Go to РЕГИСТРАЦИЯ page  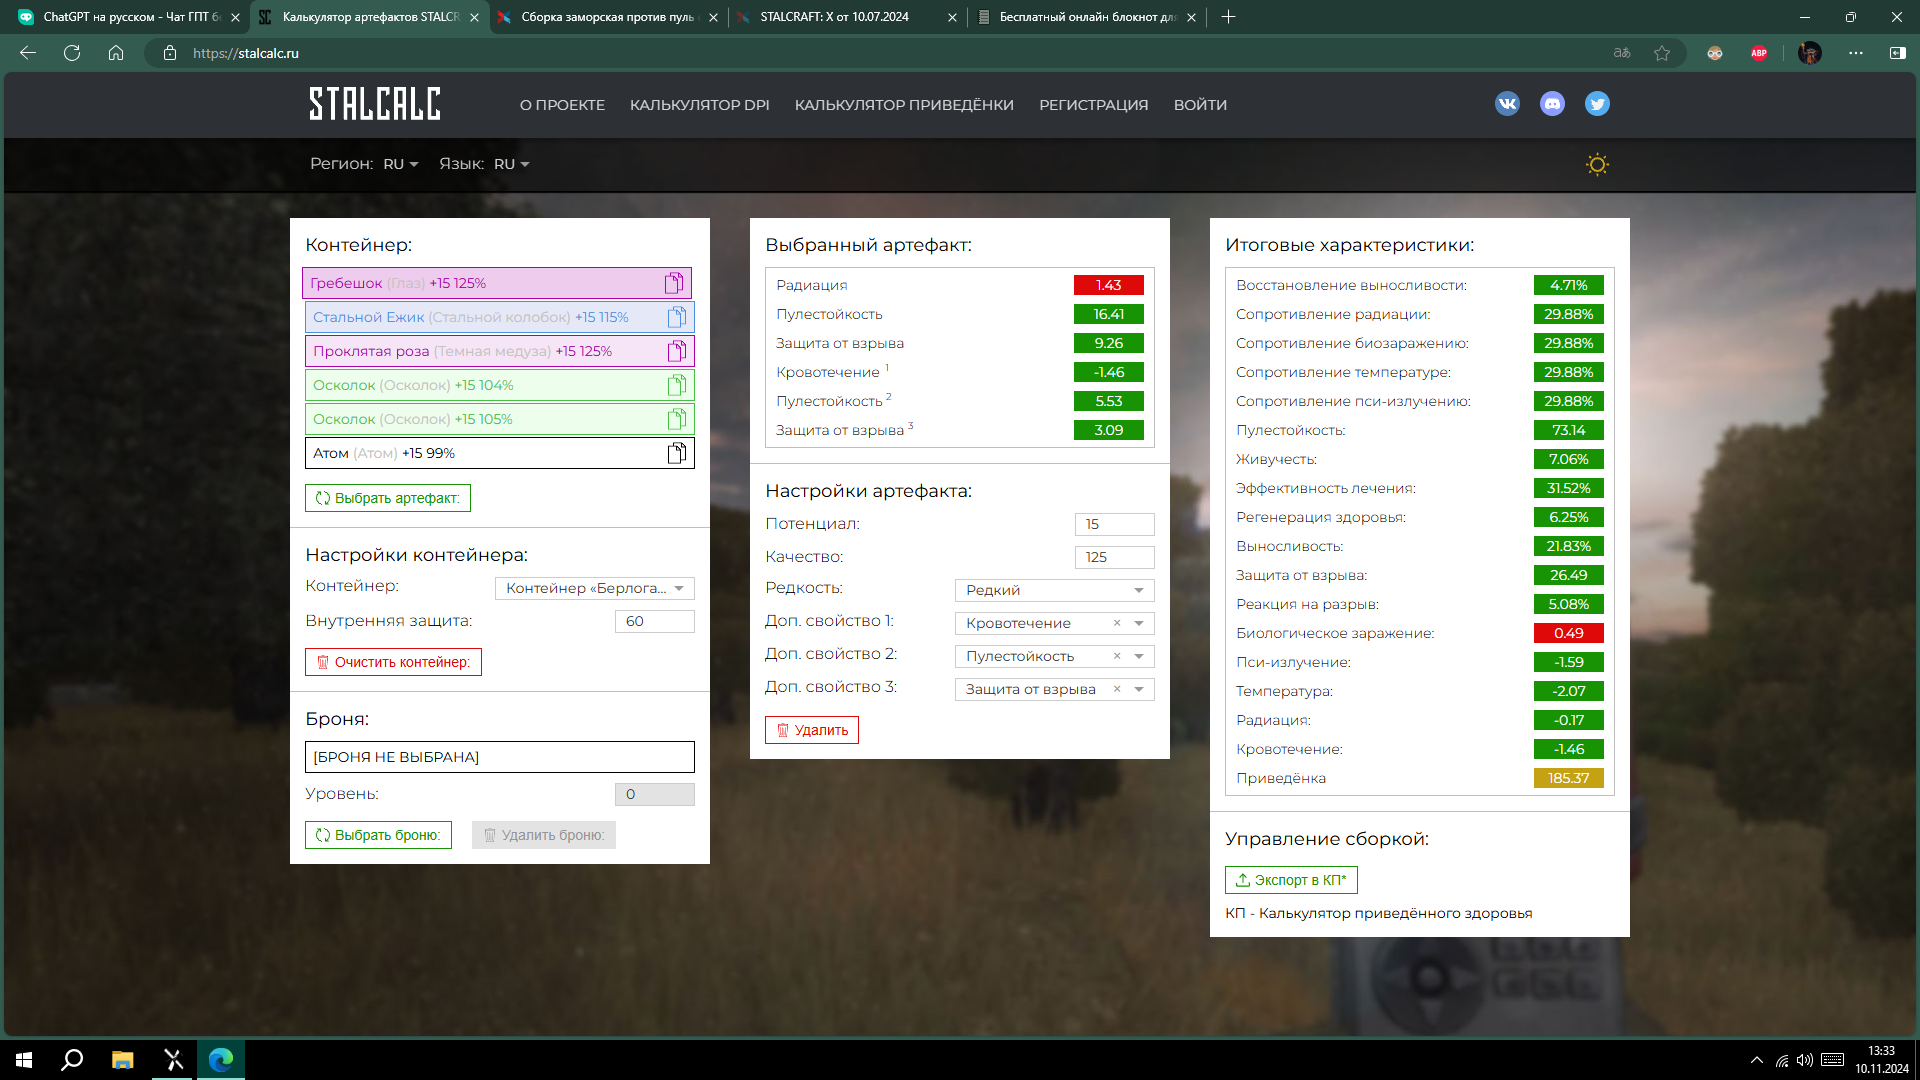tap(1094, 105)
